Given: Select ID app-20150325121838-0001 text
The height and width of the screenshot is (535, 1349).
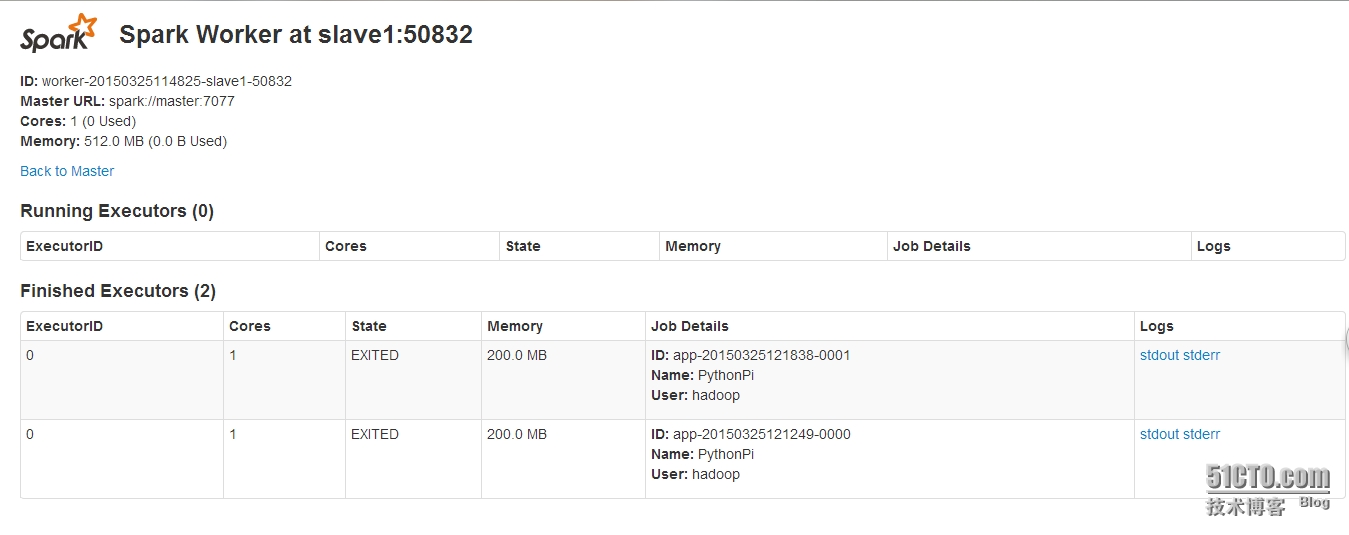Looking at the screenshot, I should tap(751, 355).
